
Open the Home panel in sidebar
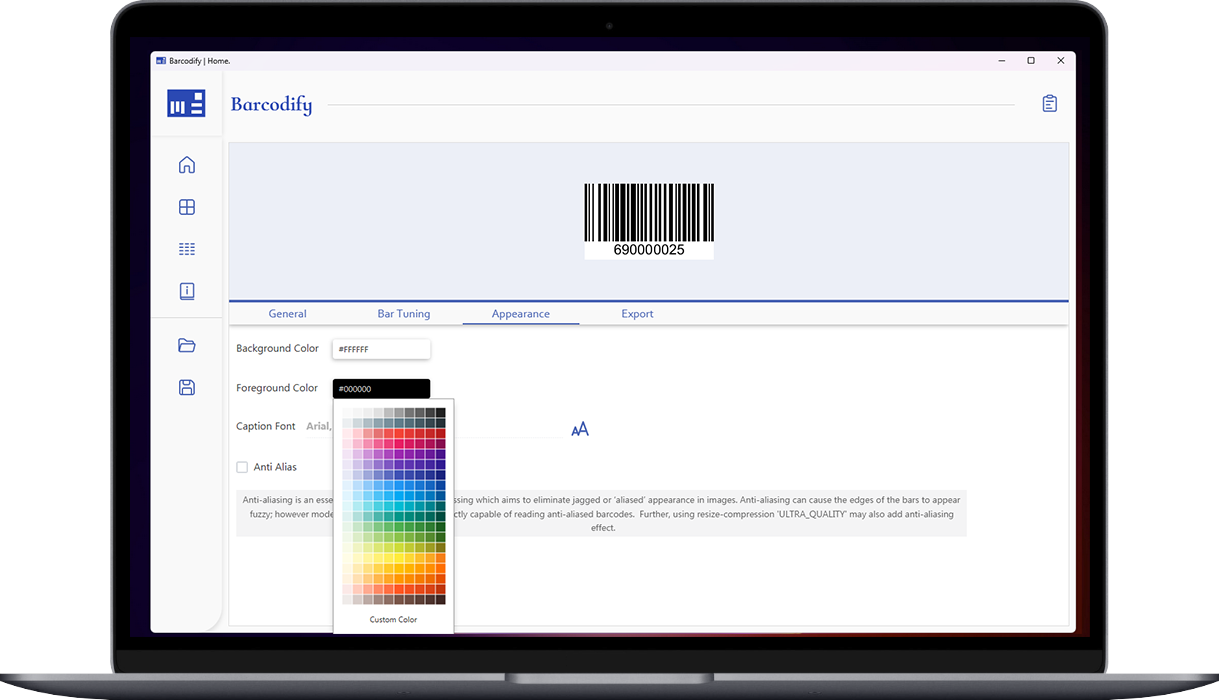[187, 164]
